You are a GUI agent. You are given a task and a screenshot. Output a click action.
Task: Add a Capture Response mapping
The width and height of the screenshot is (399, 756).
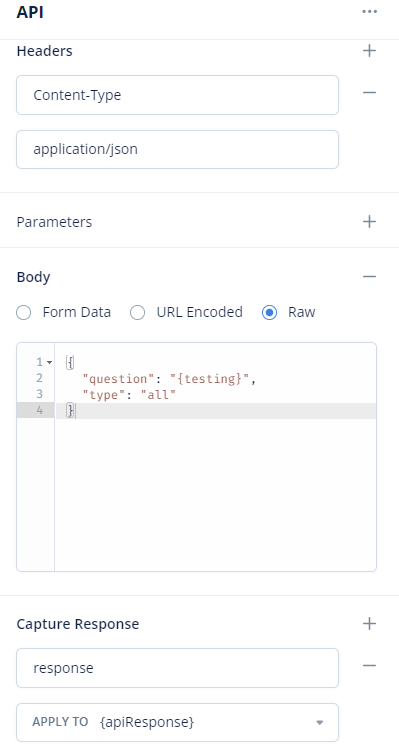tap(369, 623)
